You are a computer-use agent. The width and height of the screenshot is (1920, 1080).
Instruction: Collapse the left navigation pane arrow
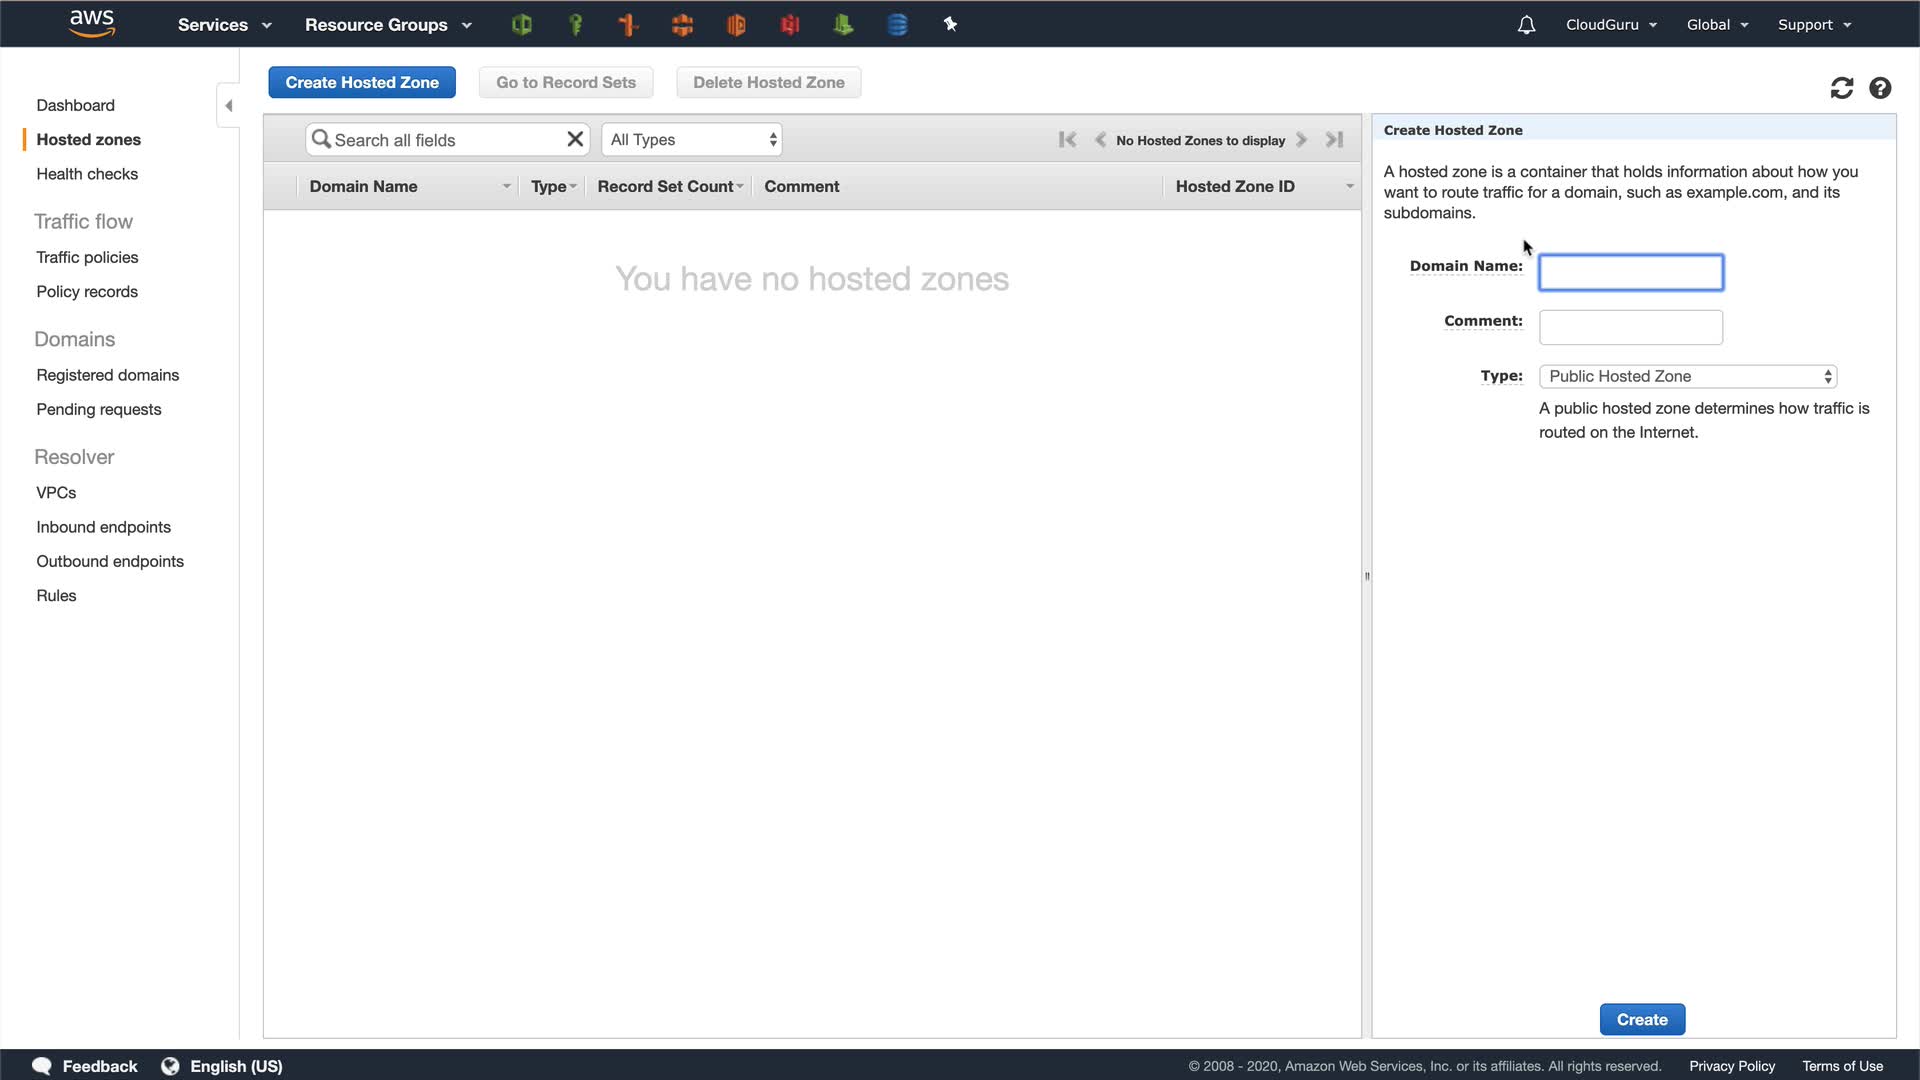[x=229, y=105]
